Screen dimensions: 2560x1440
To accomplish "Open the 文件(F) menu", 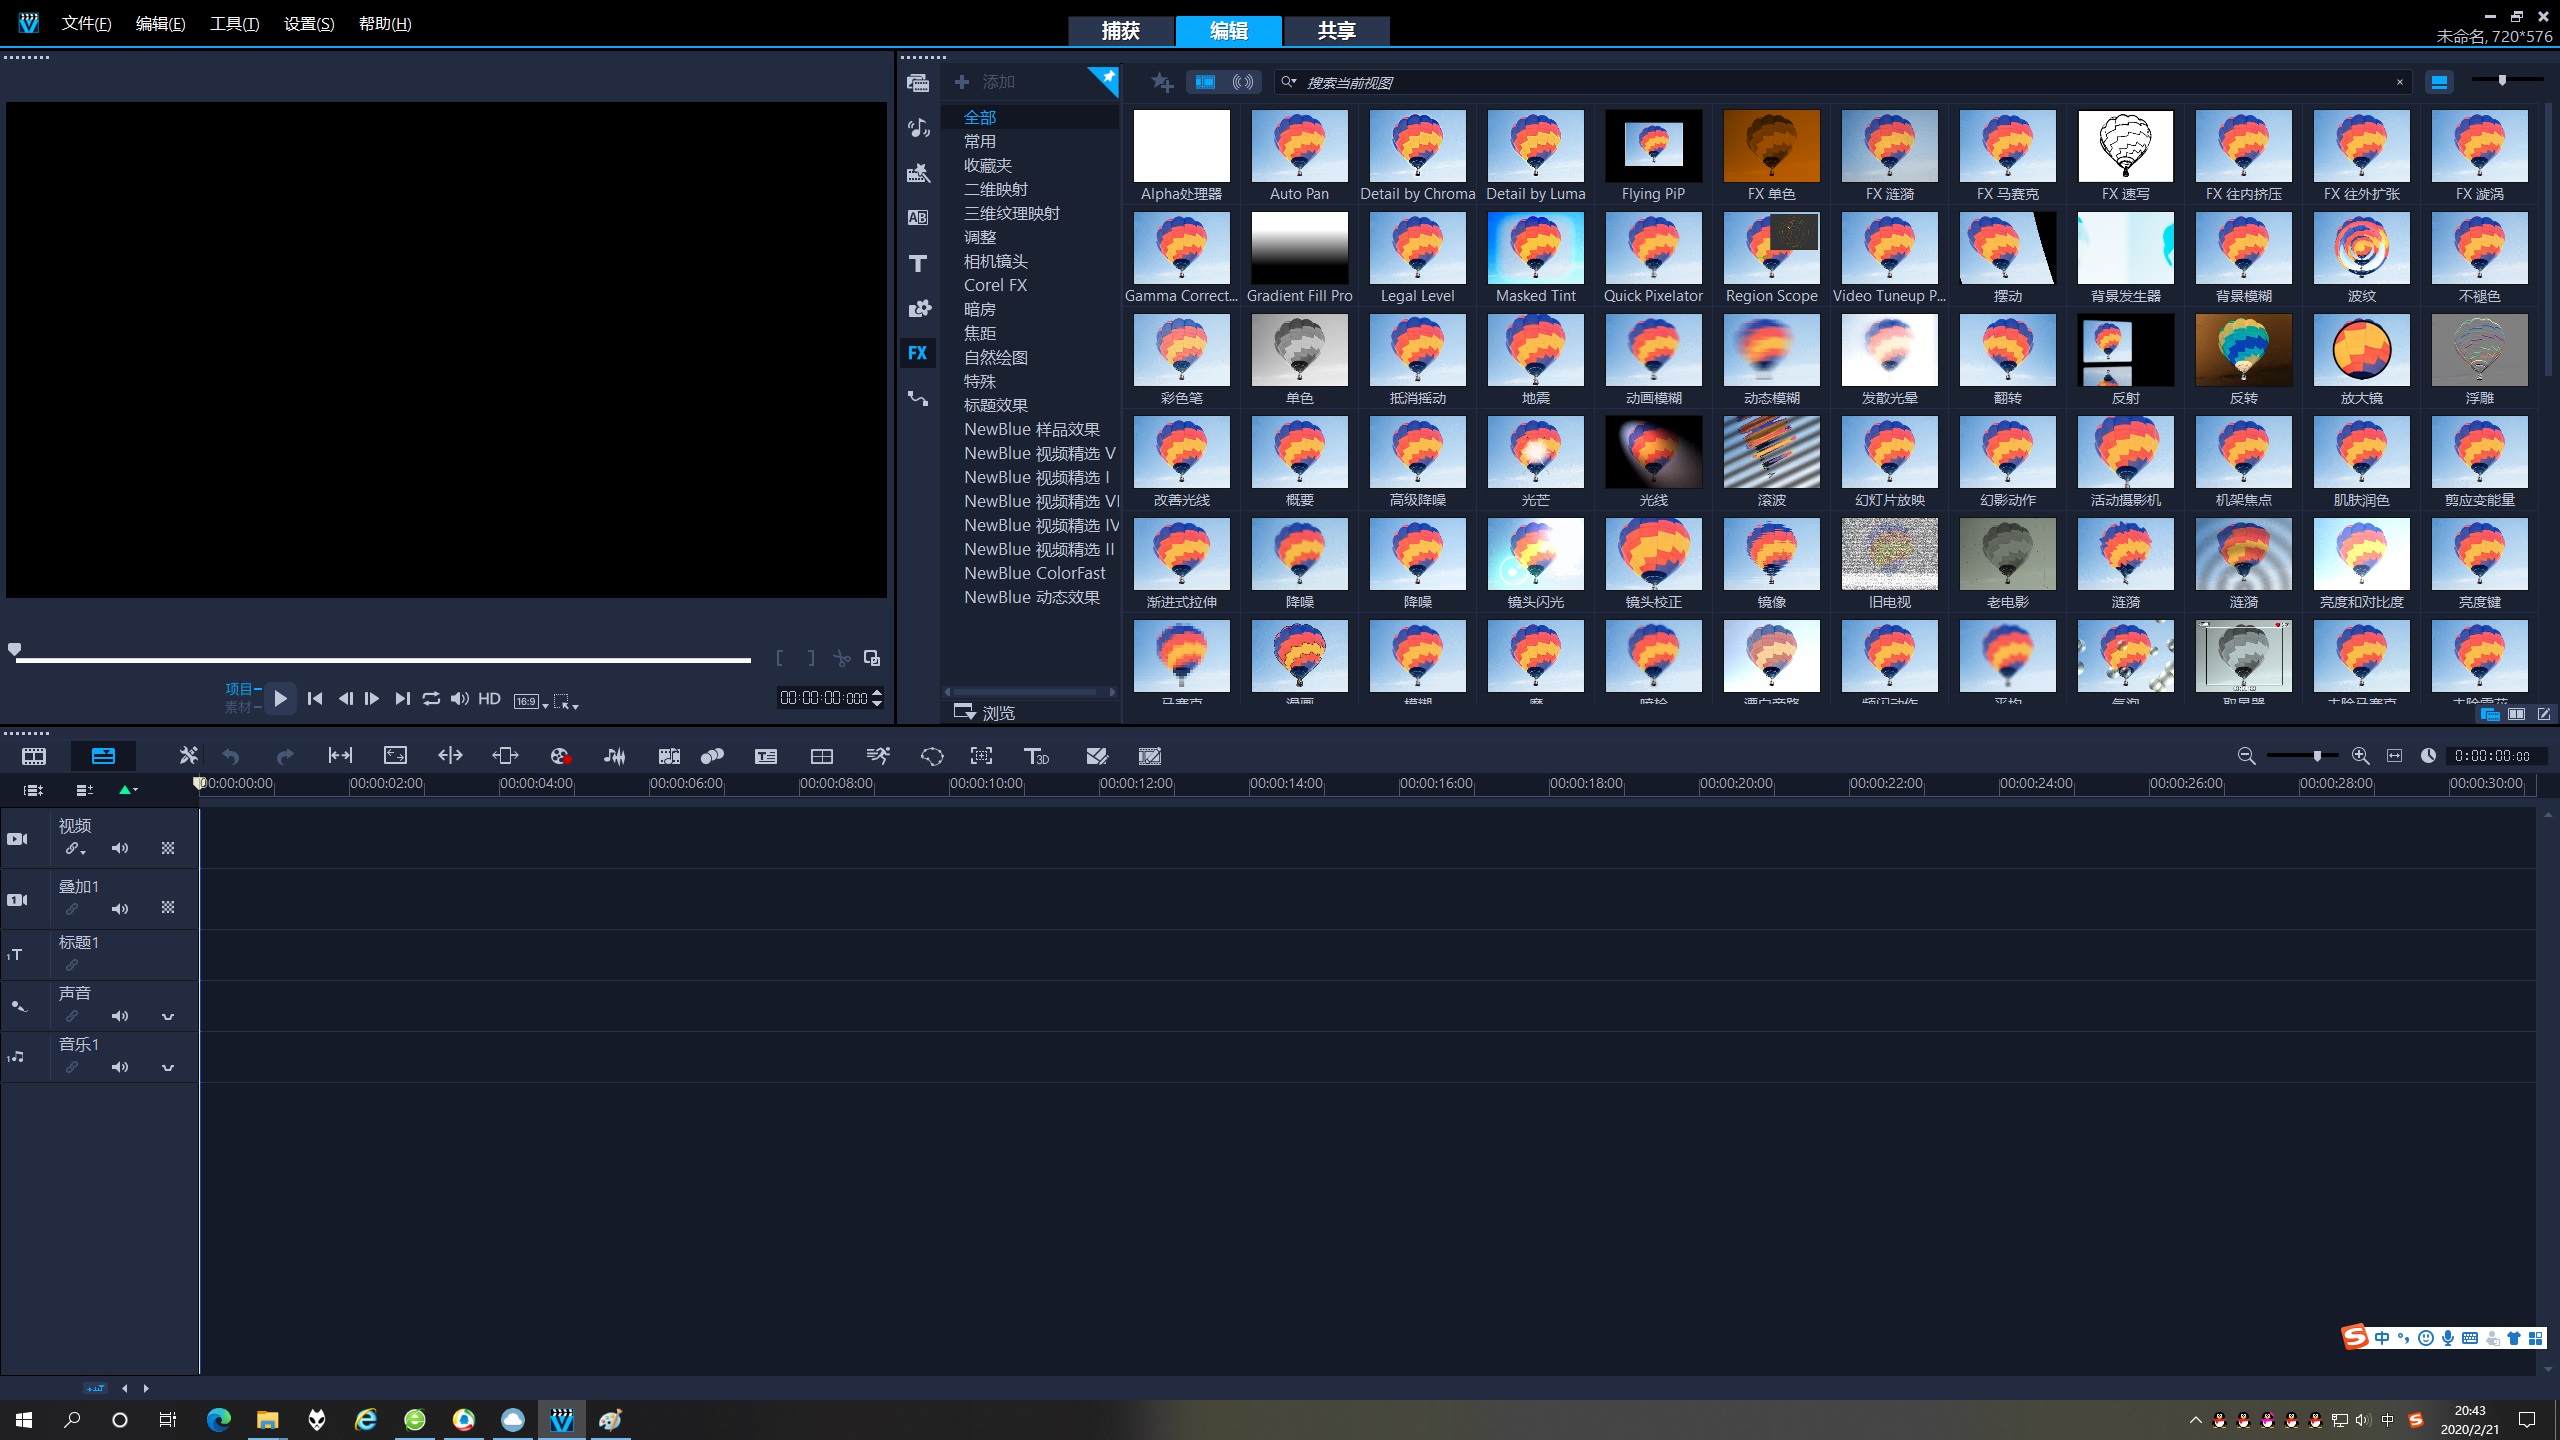I will tap(86, 24).
